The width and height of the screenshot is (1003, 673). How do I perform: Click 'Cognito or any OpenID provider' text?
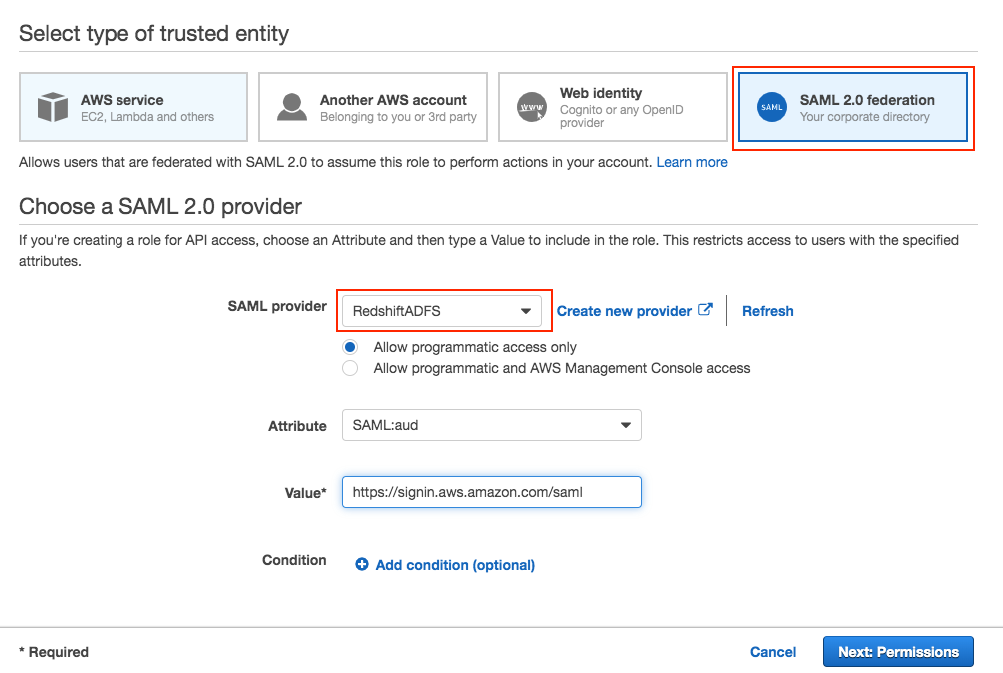(622, 116)
